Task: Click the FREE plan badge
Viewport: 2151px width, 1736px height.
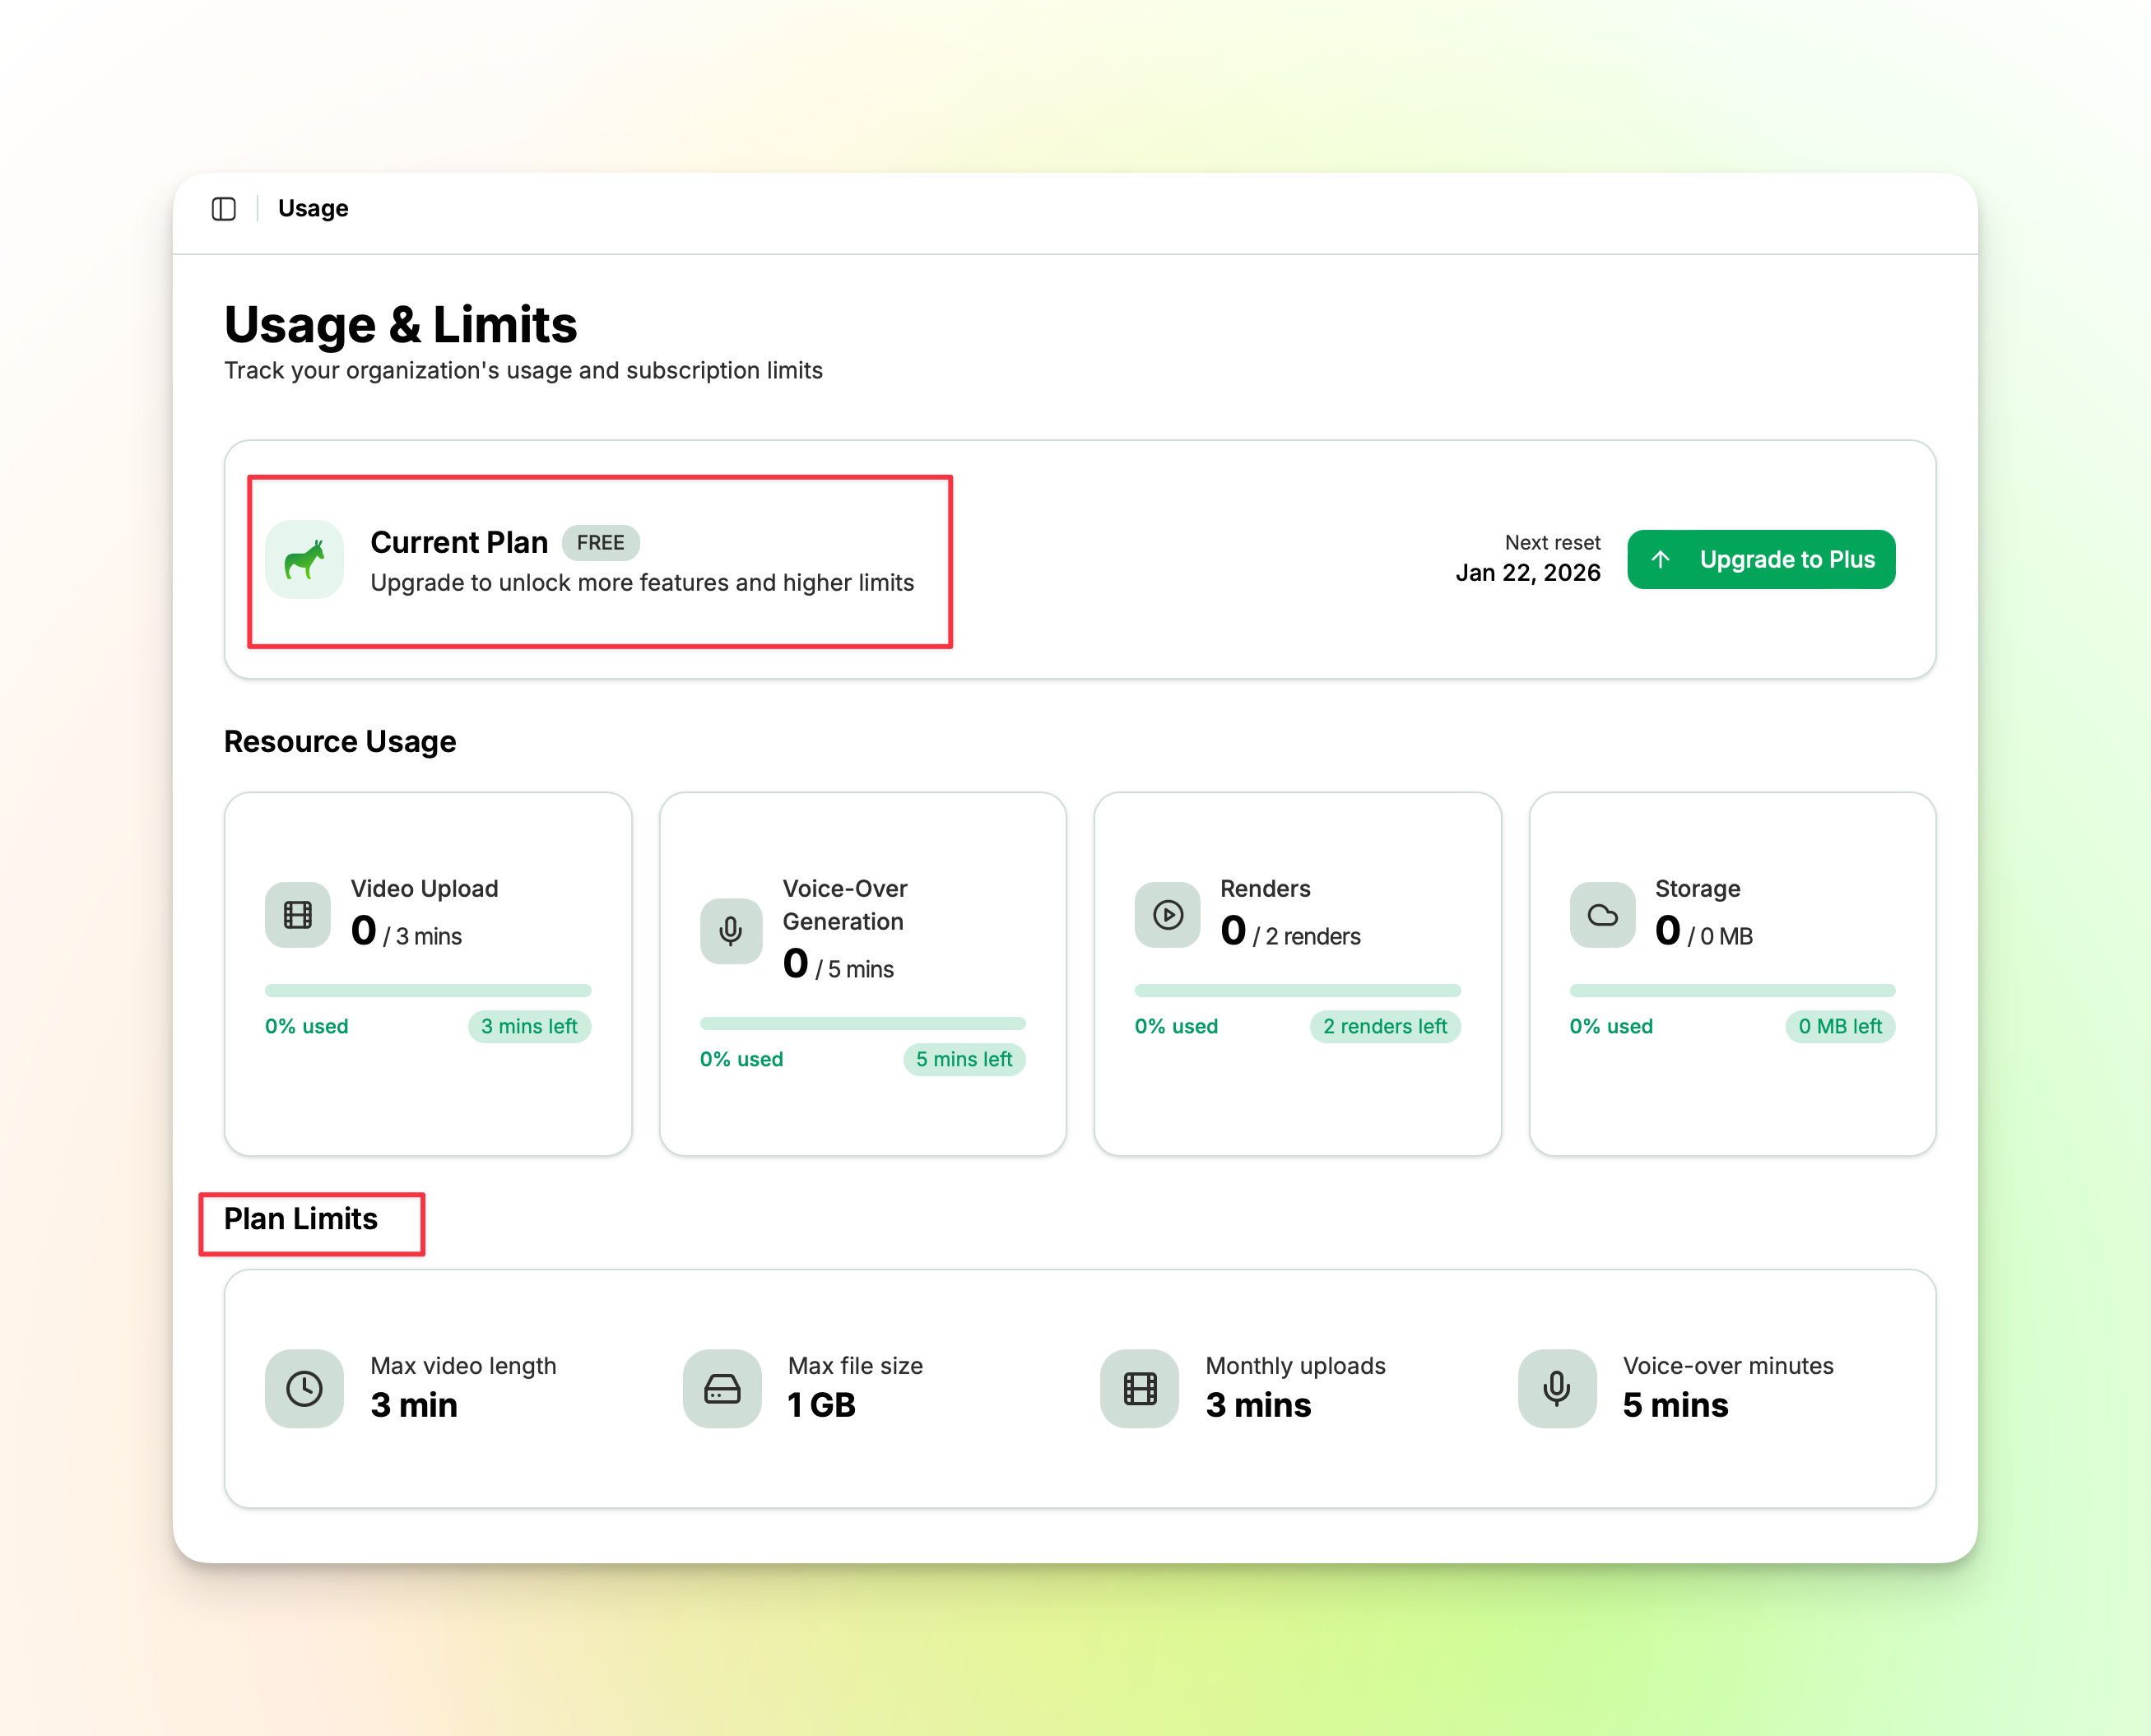Action: click(600, 543)
